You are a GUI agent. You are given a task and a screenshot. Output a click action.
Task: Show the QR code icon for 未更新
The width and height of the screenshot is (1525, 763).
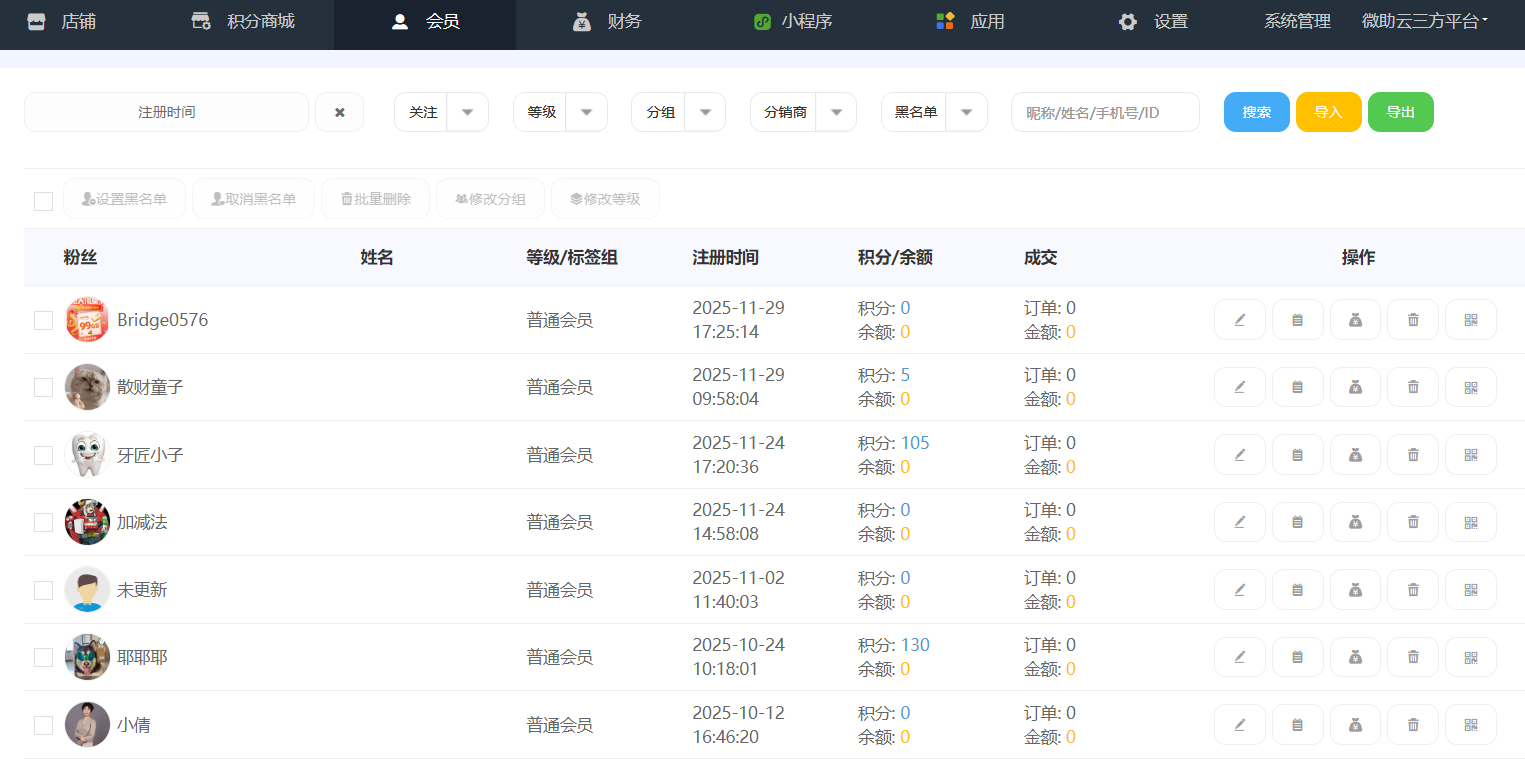point(1470,590)
